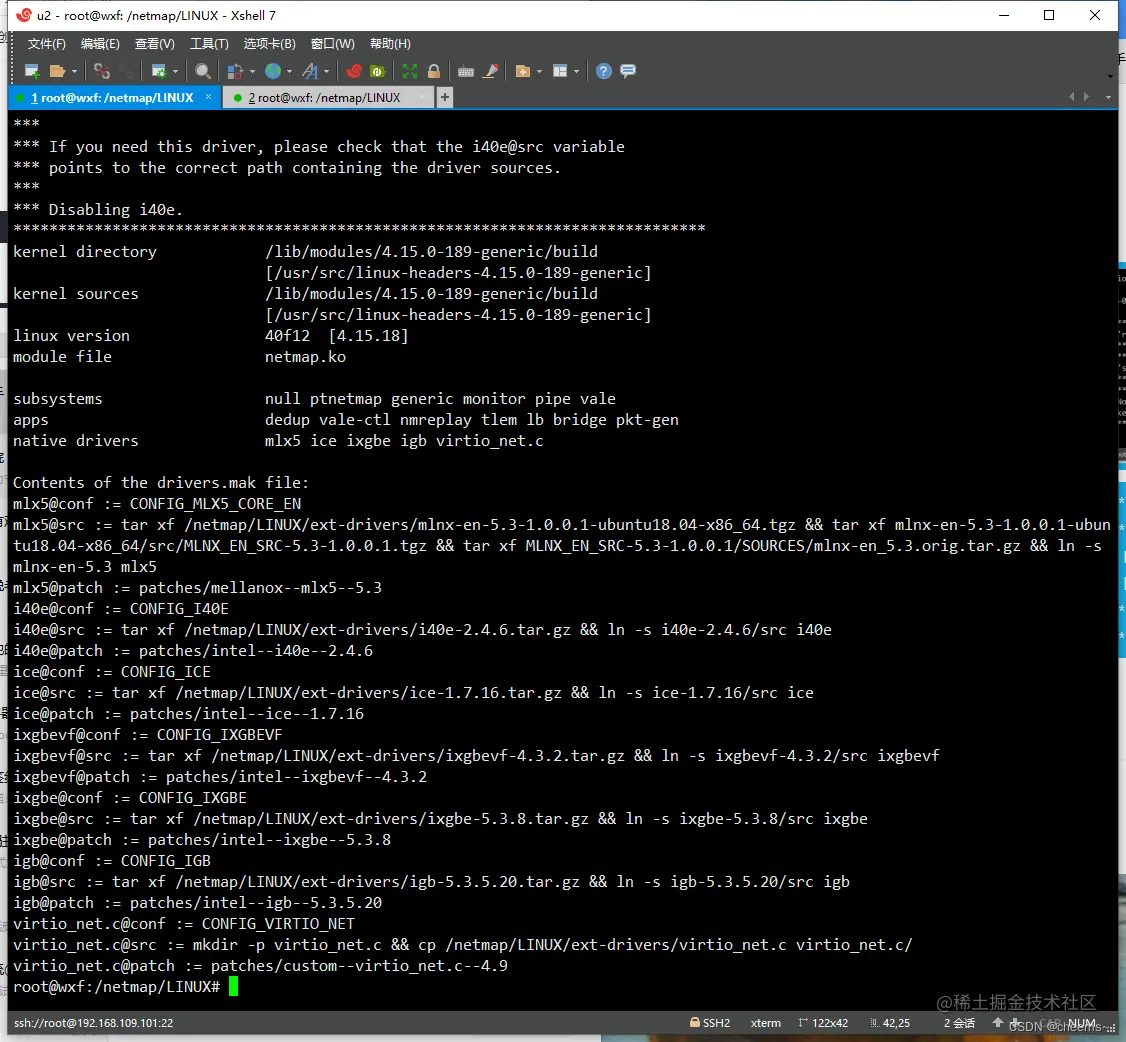Click the left tab-scroll arrow
Screen dimensions: 1126x1042
coord(1071,97)
